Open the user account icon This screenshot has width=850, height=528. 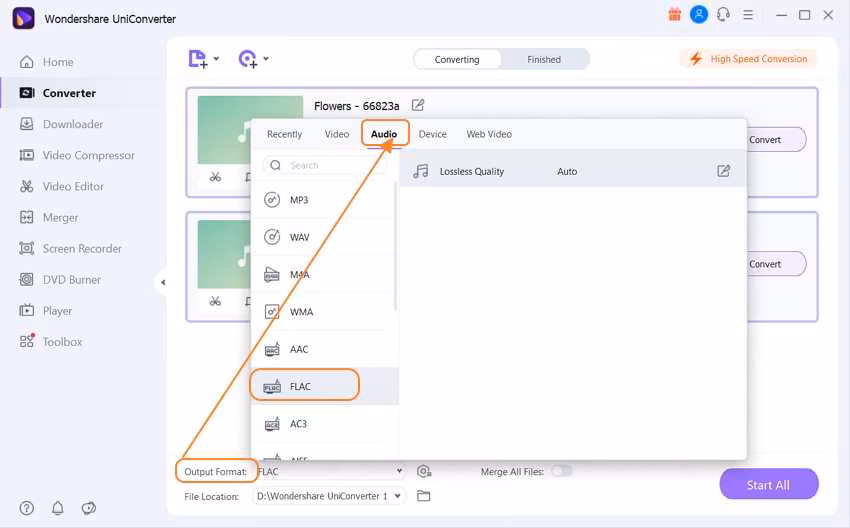[699, 15]
